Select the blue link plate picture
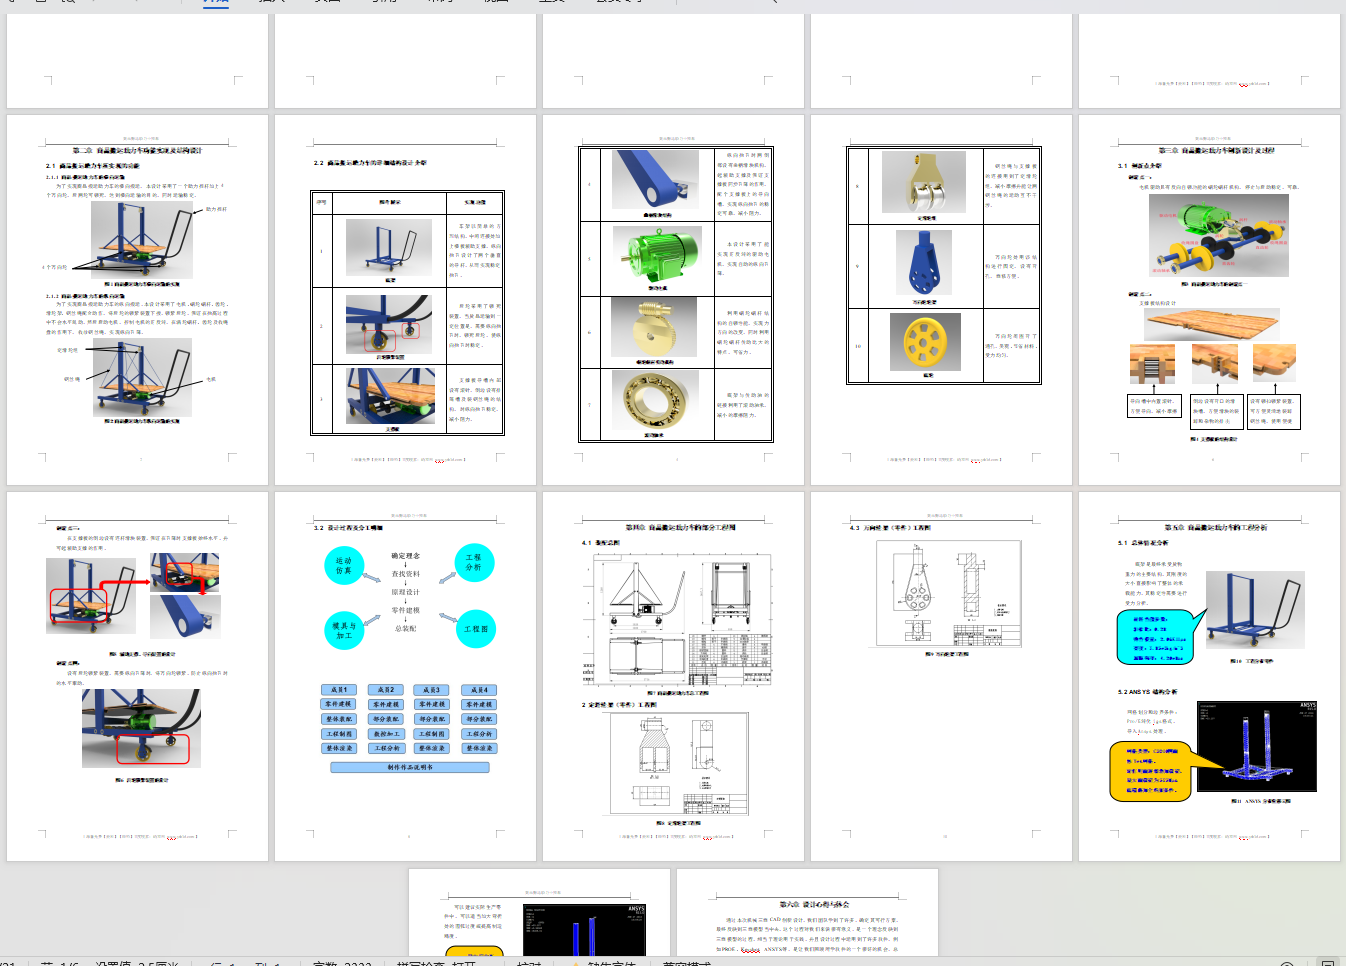The width and height of the screenshot is (1346, 966). click(924, 264)
